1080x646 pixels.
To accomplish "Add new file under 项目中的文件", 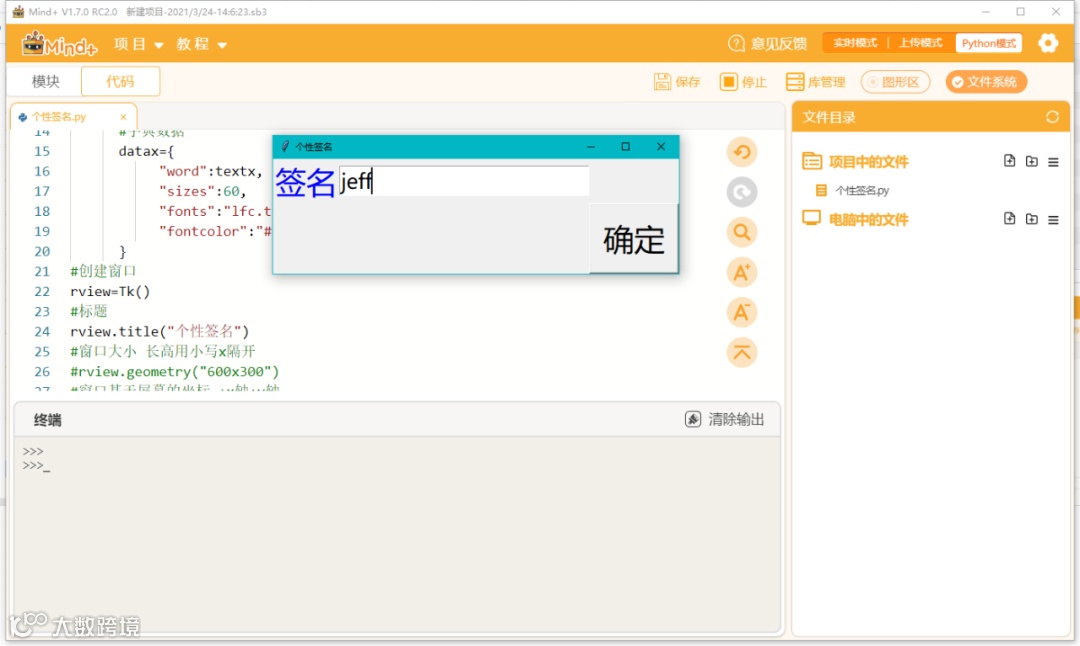I will [1009, 161].
